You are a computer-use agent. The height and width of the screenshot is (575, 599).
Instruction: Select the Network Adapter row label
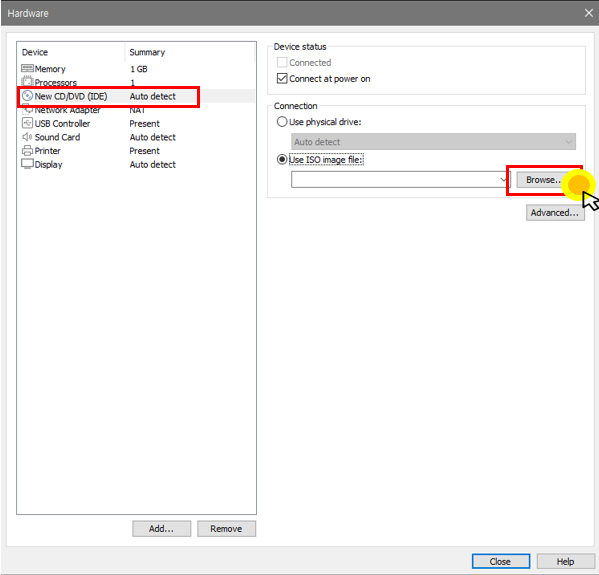click(x=68, y=110)
